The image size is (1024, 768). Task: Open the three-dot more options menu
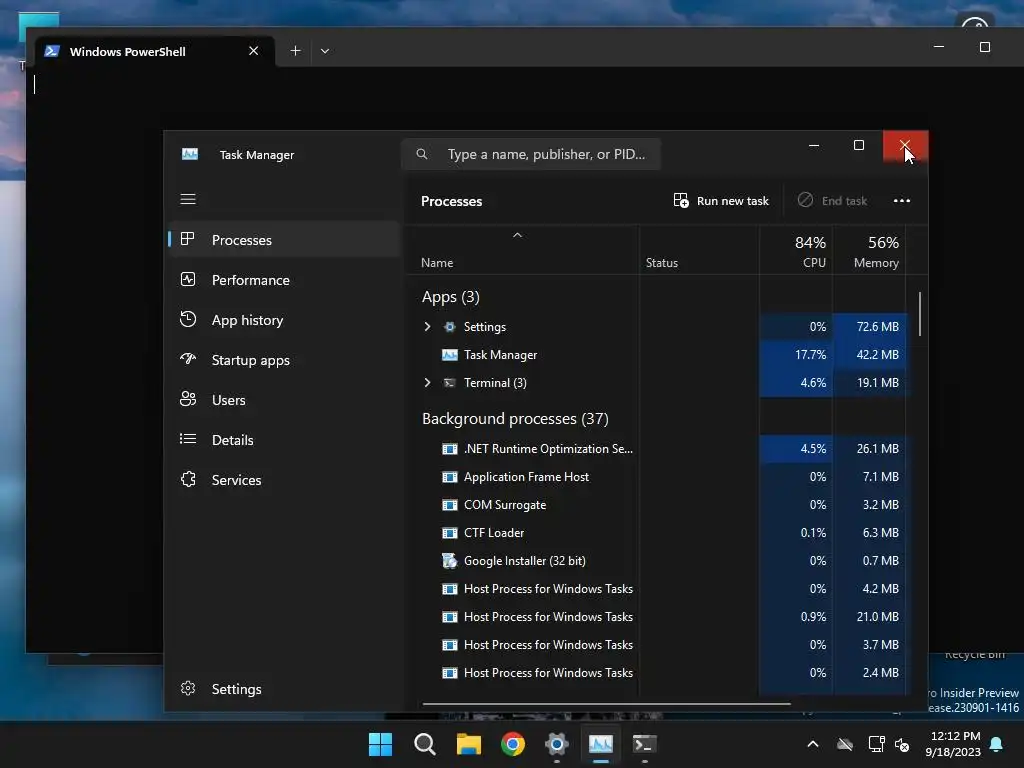902,200
